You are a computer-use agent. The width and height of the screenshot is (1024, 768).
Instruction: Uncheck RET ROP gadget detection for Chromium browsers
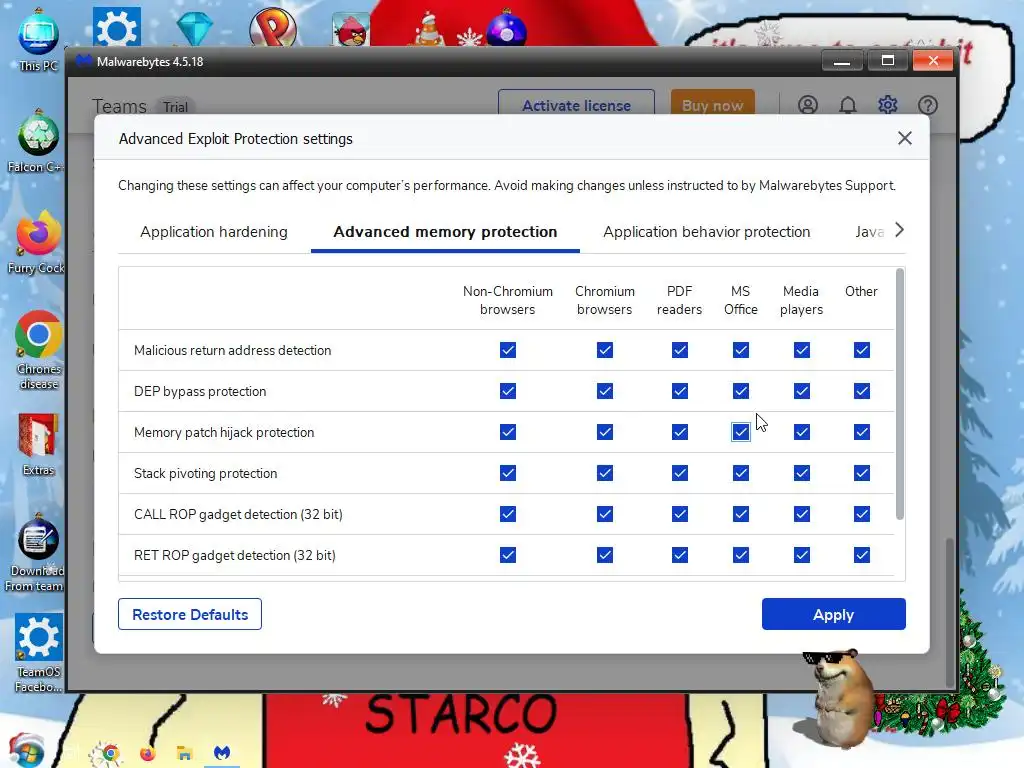point(605,555)
